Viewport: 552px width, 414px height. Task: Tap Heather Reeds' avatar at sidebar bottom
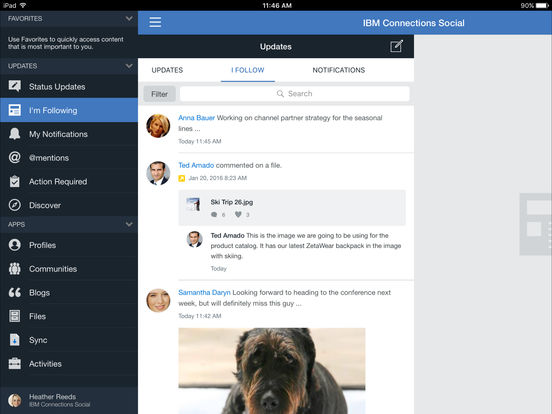click(15, 400)
